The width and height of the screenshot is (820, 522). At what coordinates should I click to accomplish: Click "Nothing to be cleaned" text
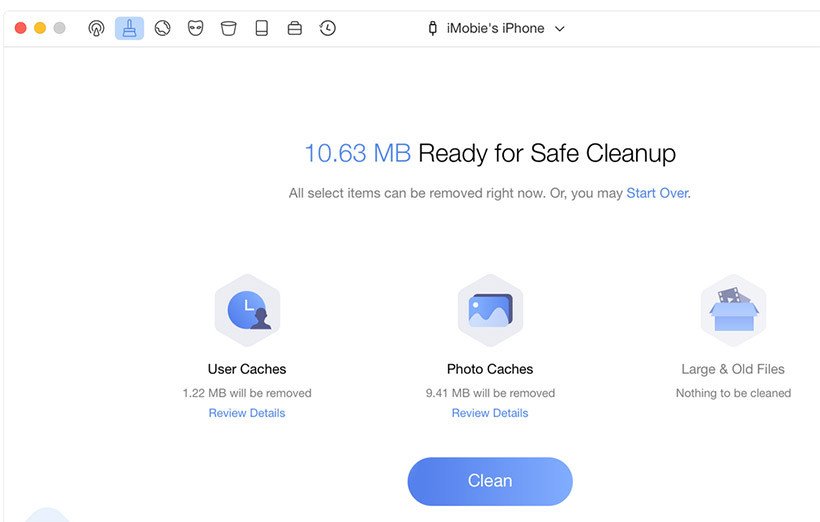tap(733, 393)
